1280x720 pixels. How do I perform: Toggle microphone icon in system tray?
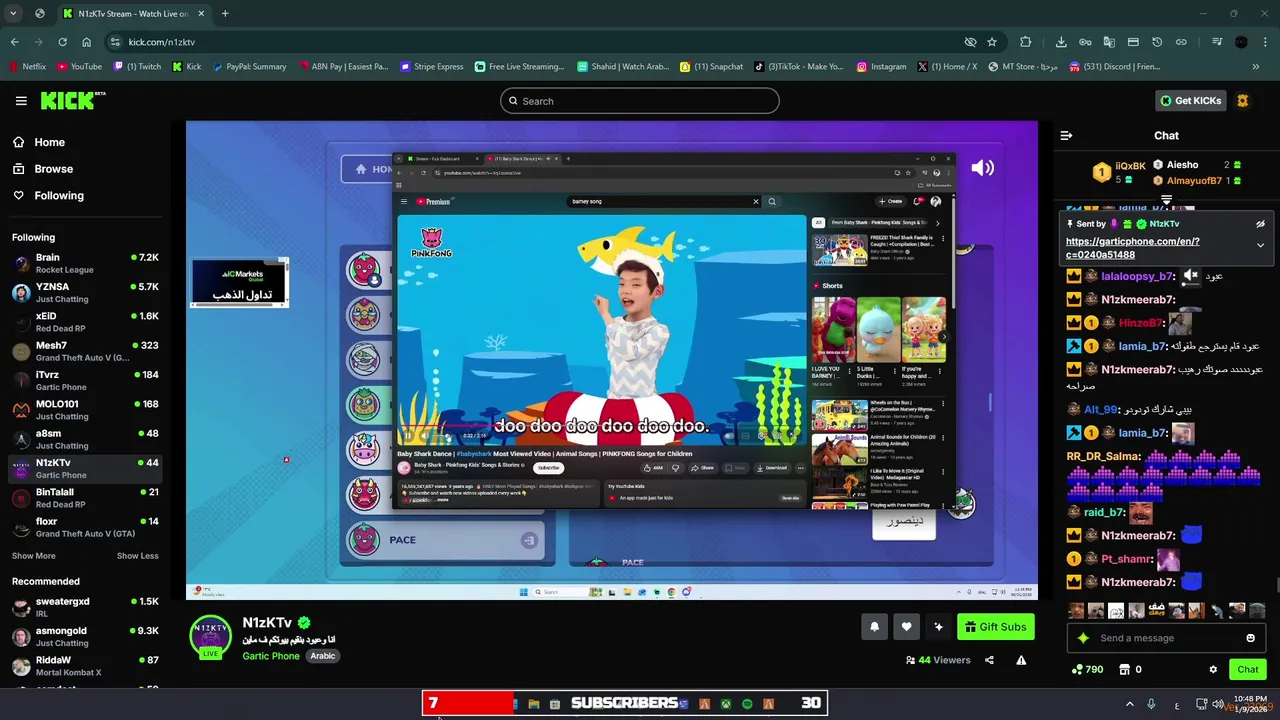tap(1151, 704)
